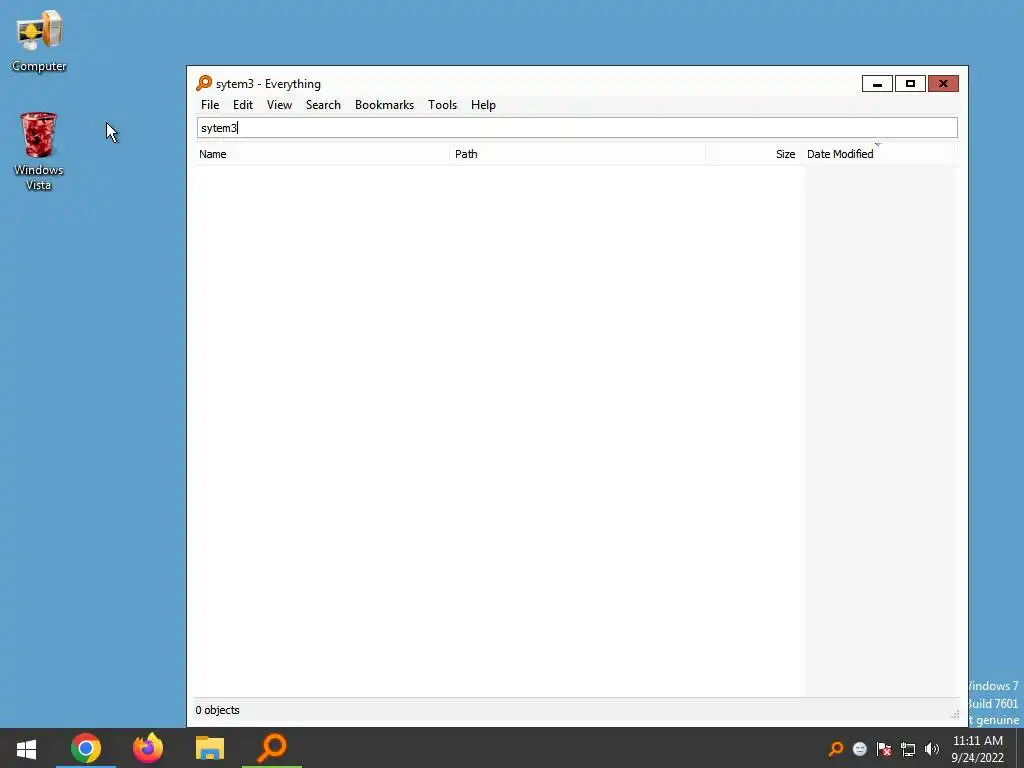Open the Edit menu

tap(242, 104)
